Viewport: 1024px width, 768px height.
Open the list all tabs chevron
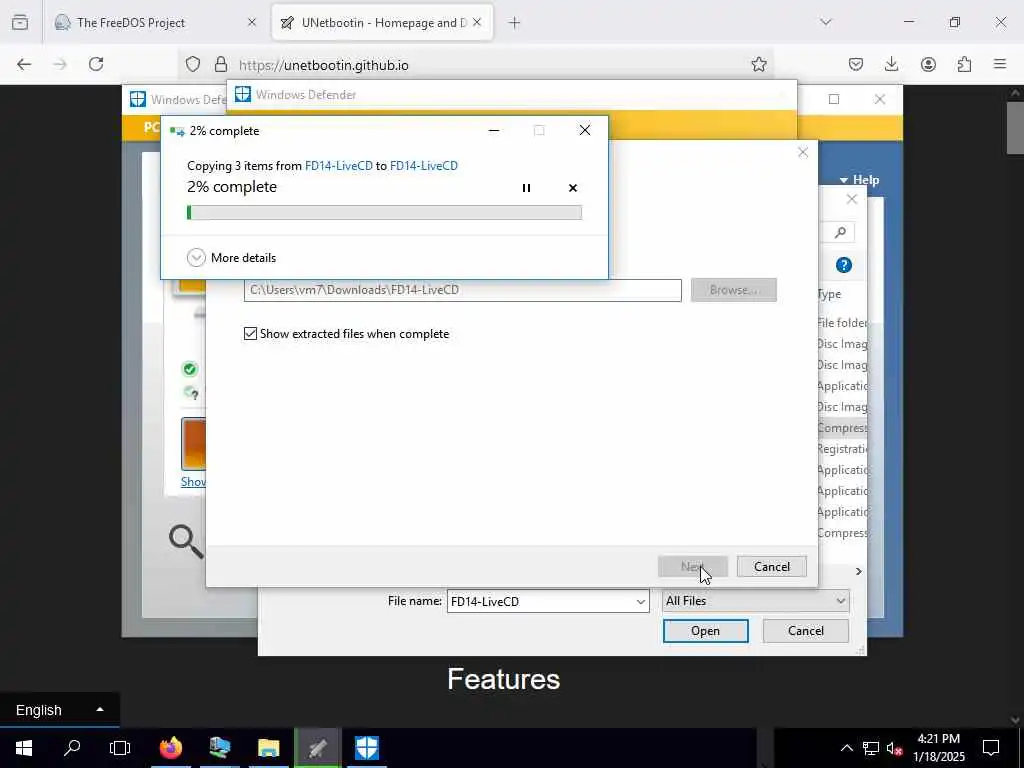point(825,22)
